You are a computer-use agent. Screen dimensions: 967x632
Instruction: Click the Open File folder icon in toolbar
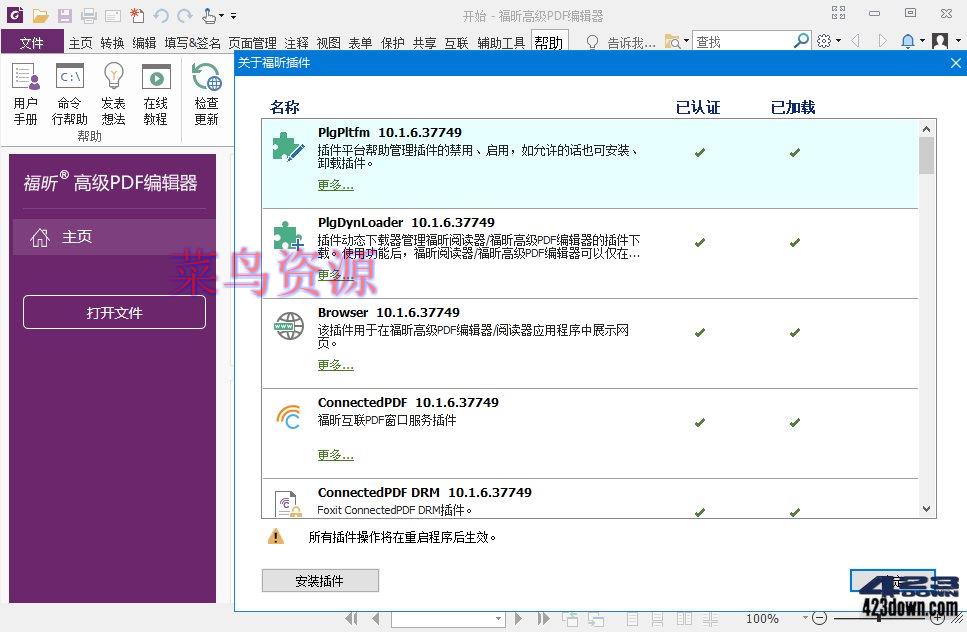coord(40,15)
